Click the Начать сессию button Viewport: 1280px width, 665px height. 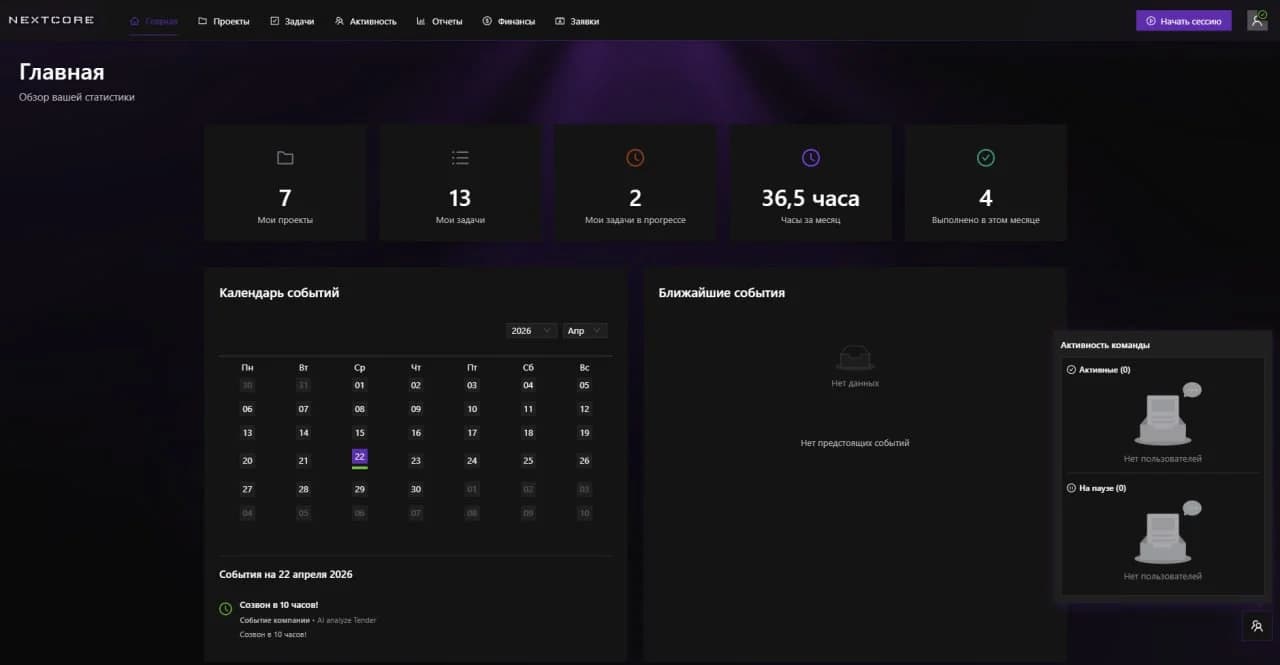pyautogui.click(x=1184, y=20)
